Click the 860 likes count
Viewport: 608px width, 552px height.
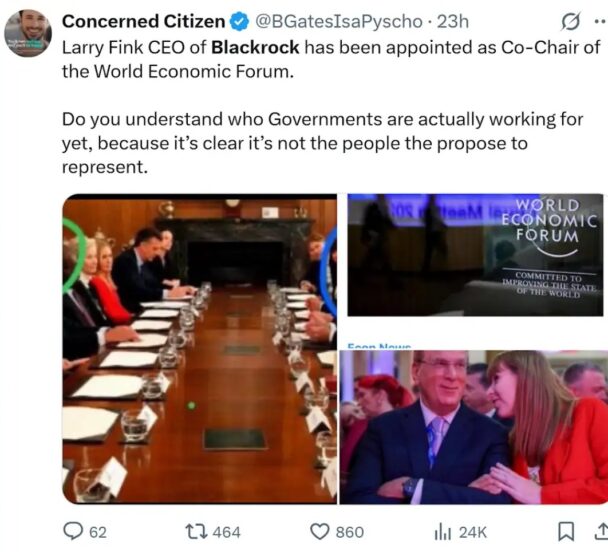coord(350,532)
